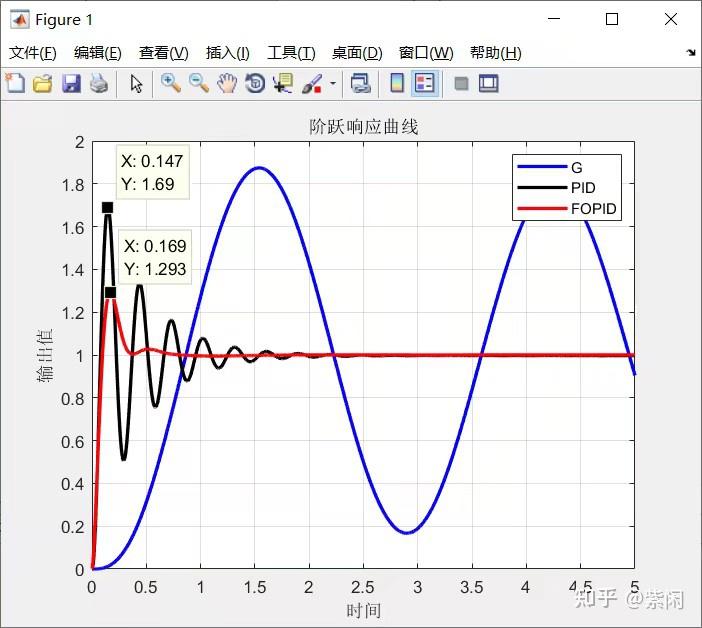This screenshot has width=702, height=628.
Task: Open the 文件(F) menu
Action: [x=33, y=53]
